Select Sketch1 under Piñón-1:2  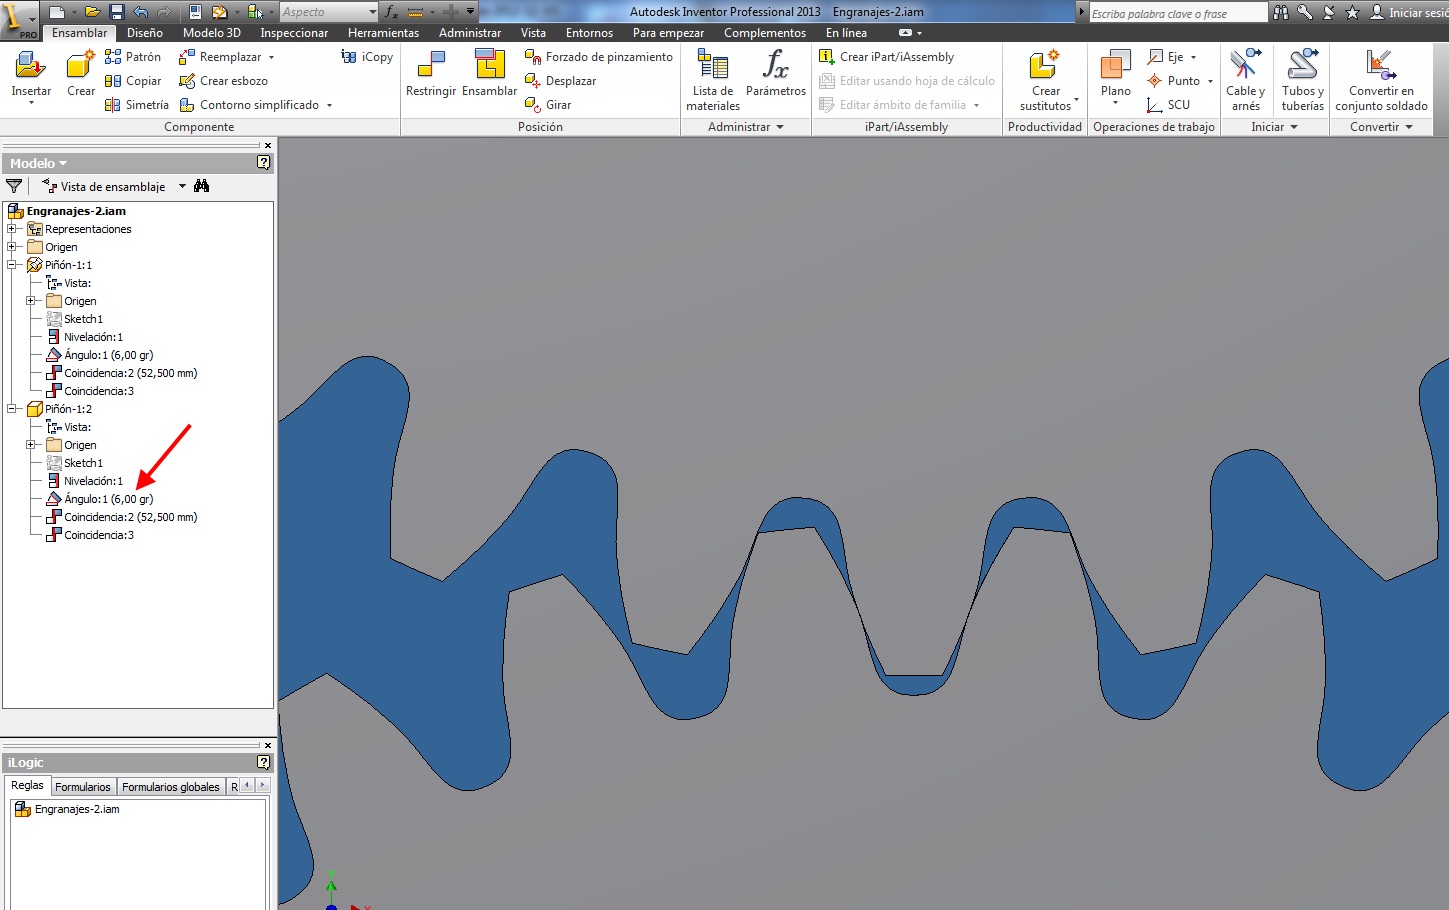pyautogui.click(x=83, y=463)
